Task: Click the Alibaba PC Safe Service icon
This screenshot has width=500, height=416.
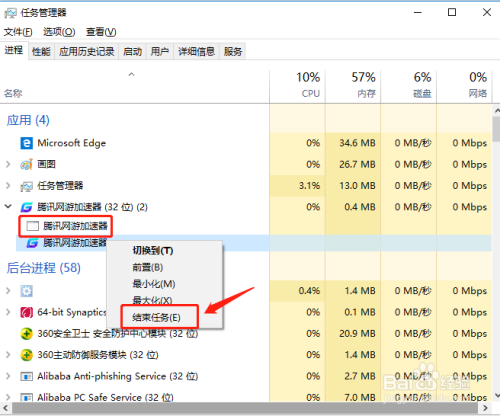Action: [x=26, y=397]
